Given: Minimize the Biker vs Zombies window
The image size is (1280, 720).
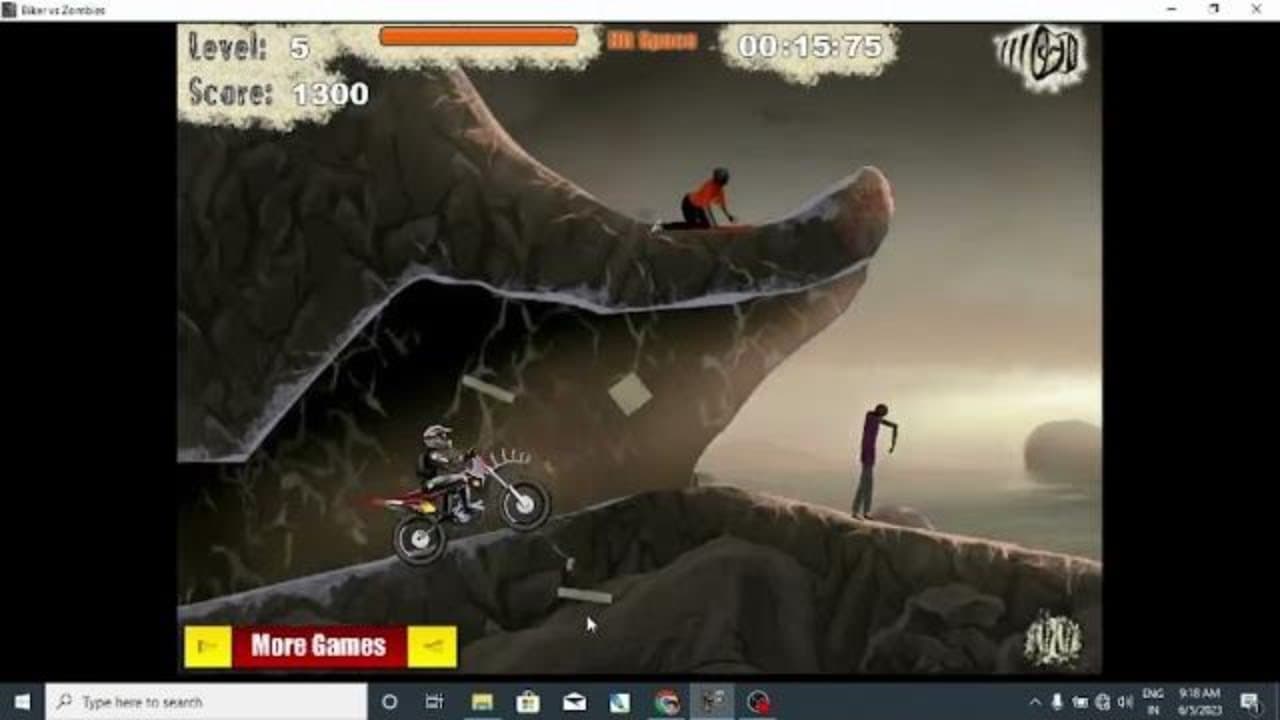Looking at the screenshot, I should [1171, 10].
